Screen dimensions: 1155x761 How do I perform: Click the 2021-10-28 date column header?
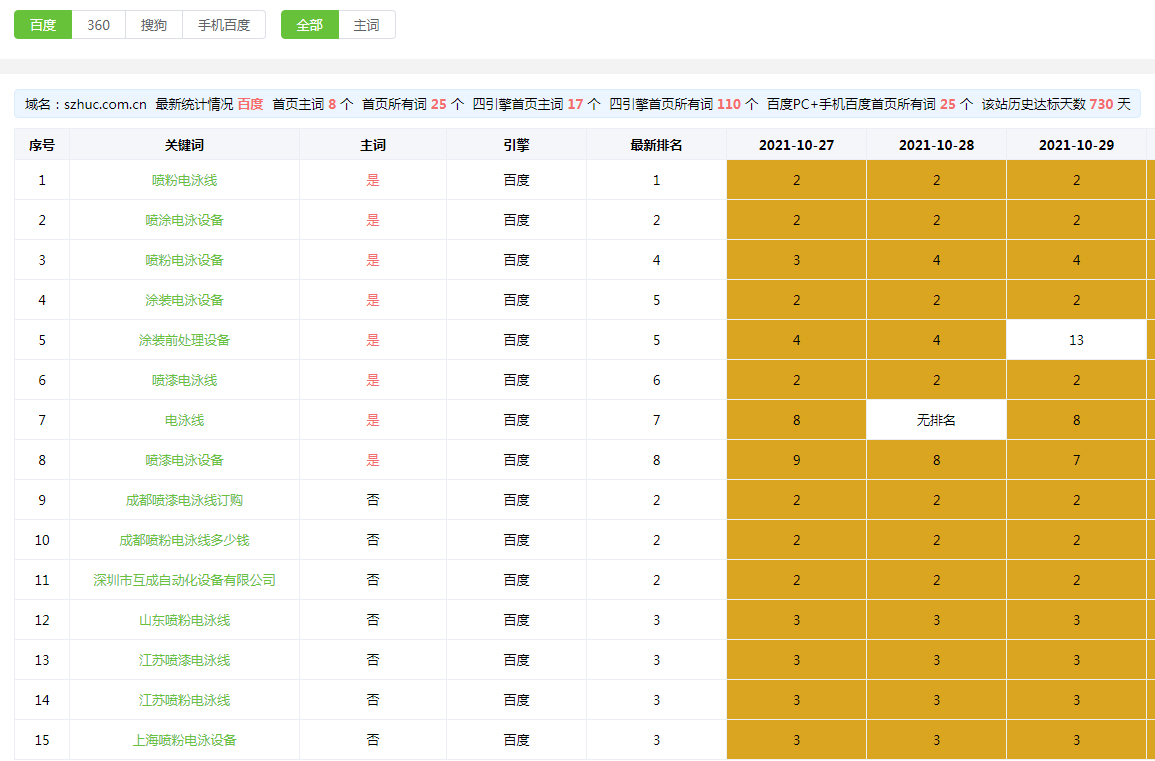point(936,145)
